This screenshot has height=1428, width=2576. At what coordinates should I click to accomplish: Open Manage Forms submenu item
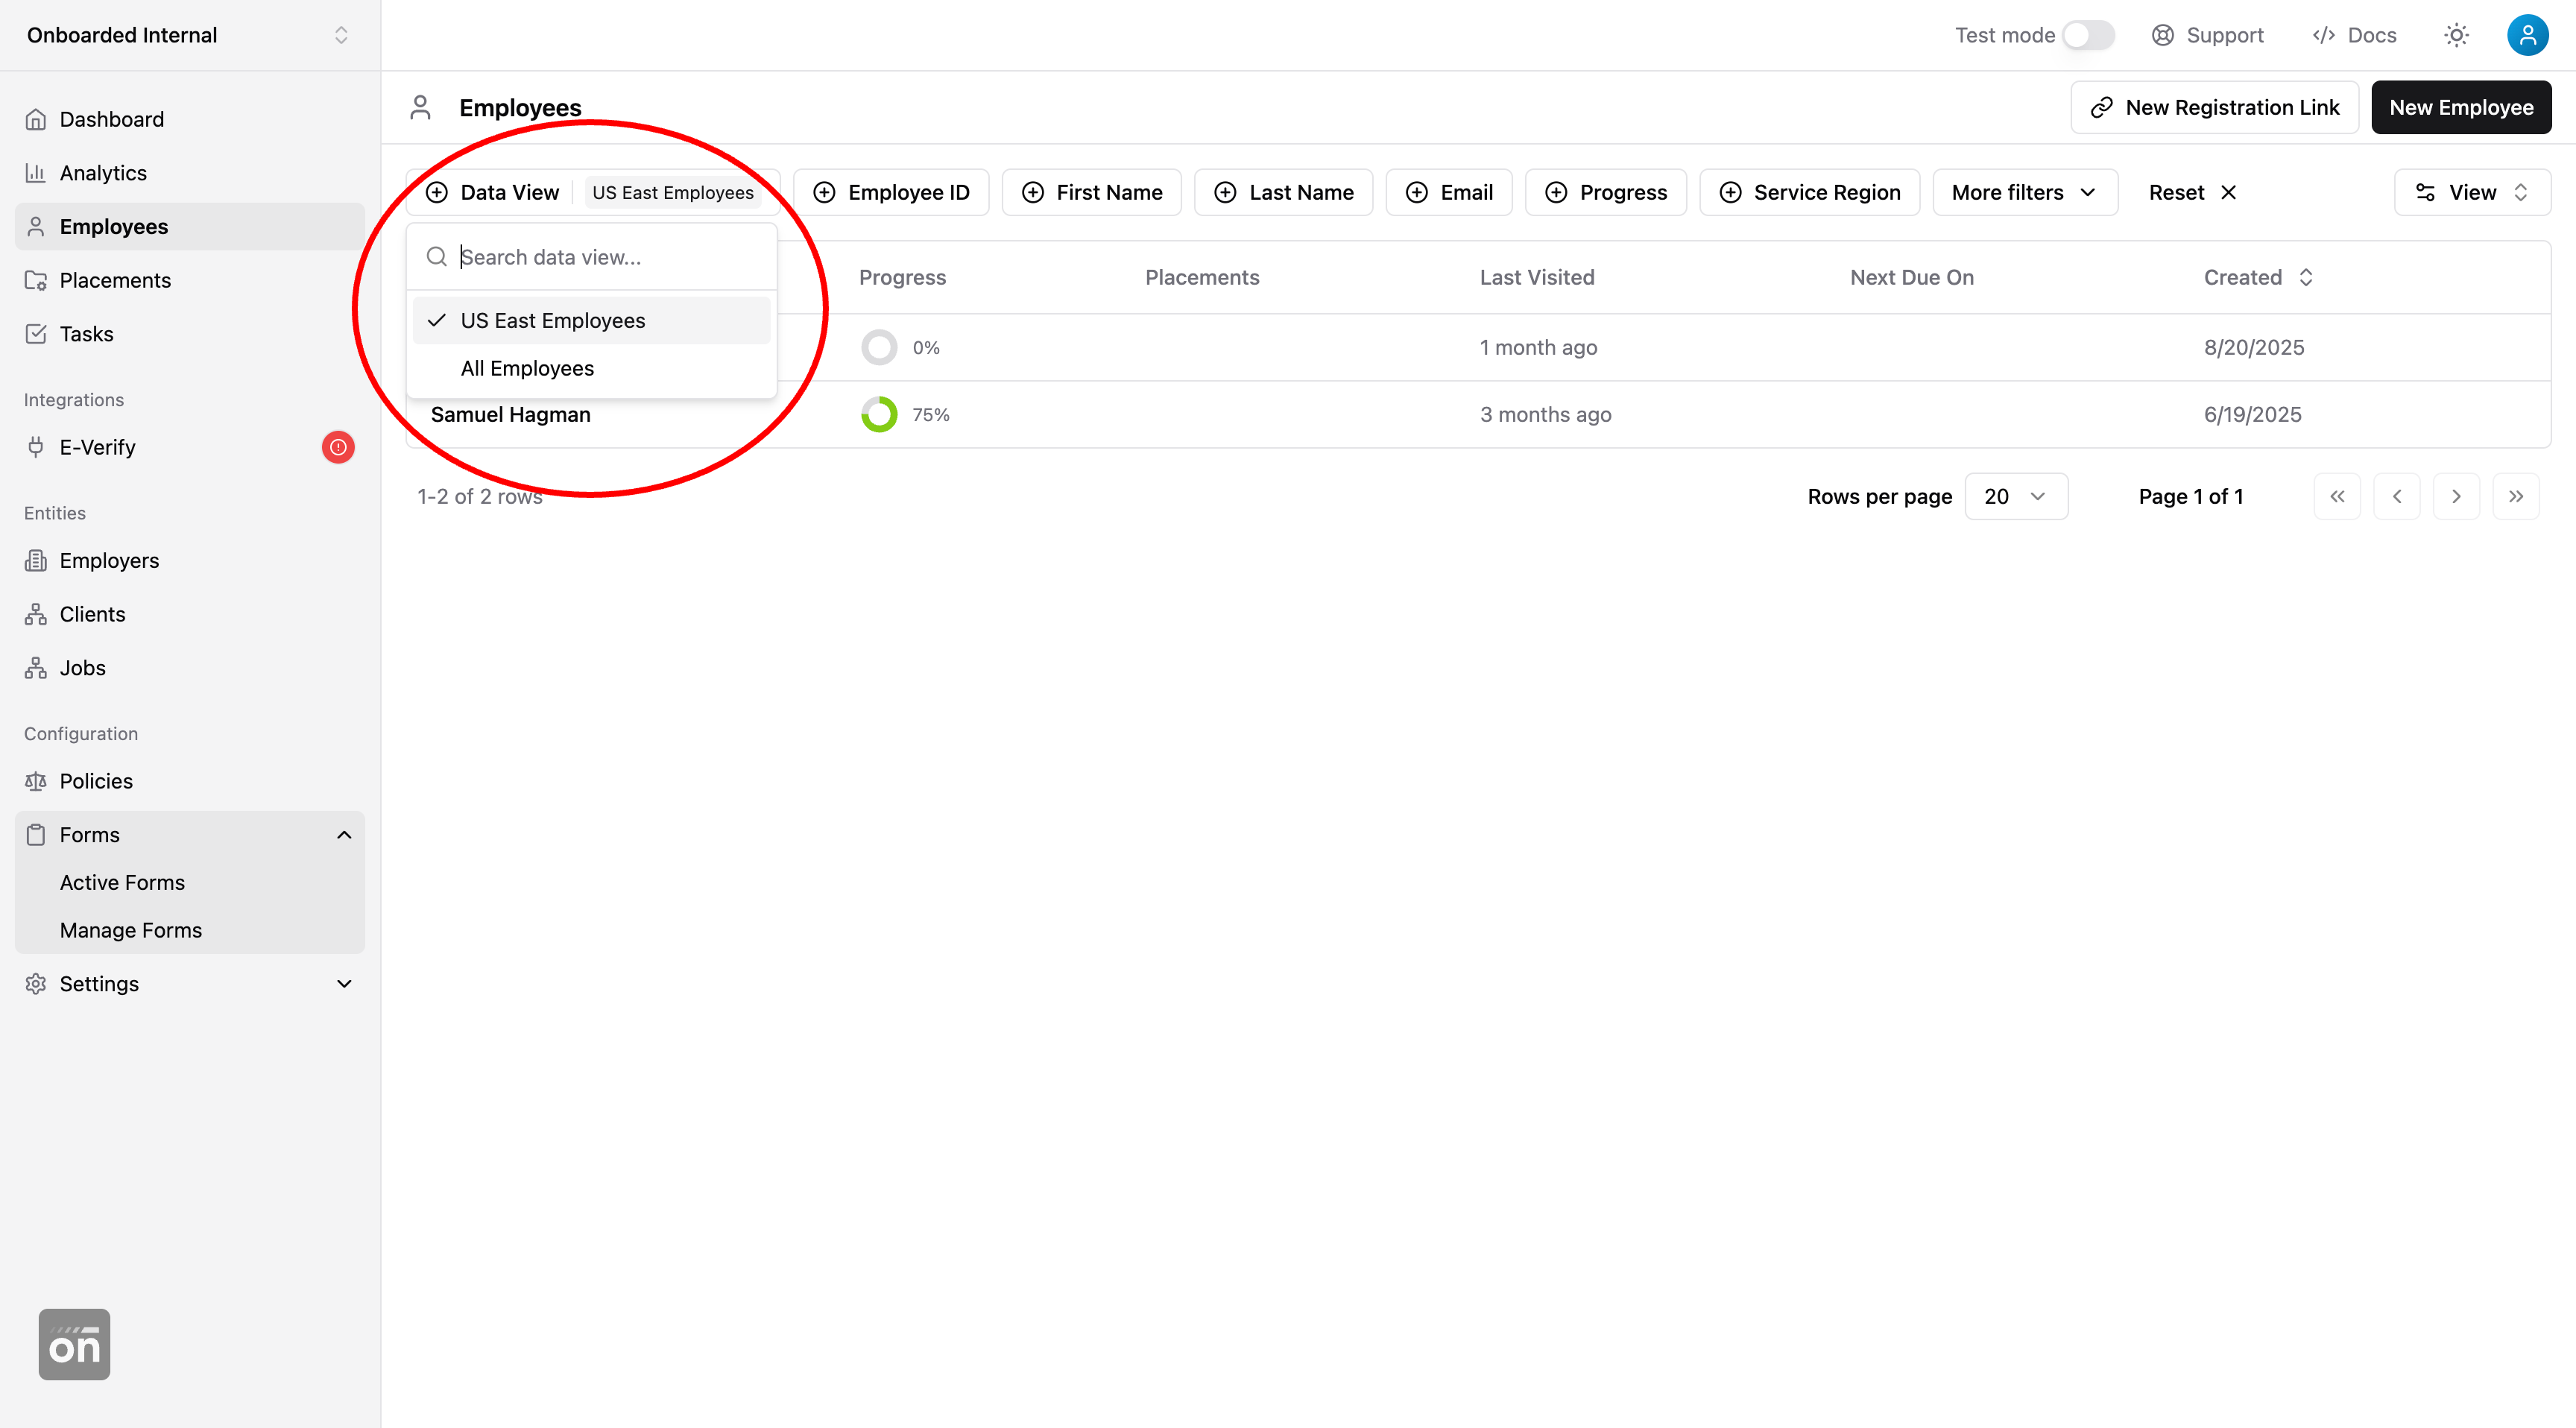point(131,930)
